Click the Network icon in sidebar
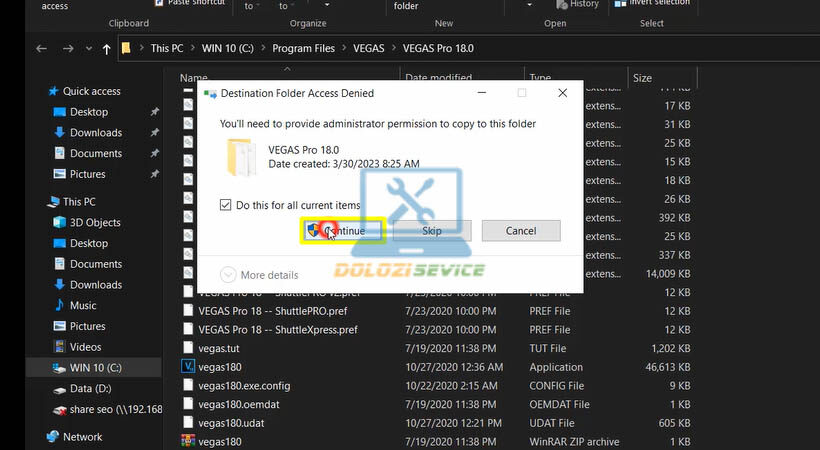 53,436
